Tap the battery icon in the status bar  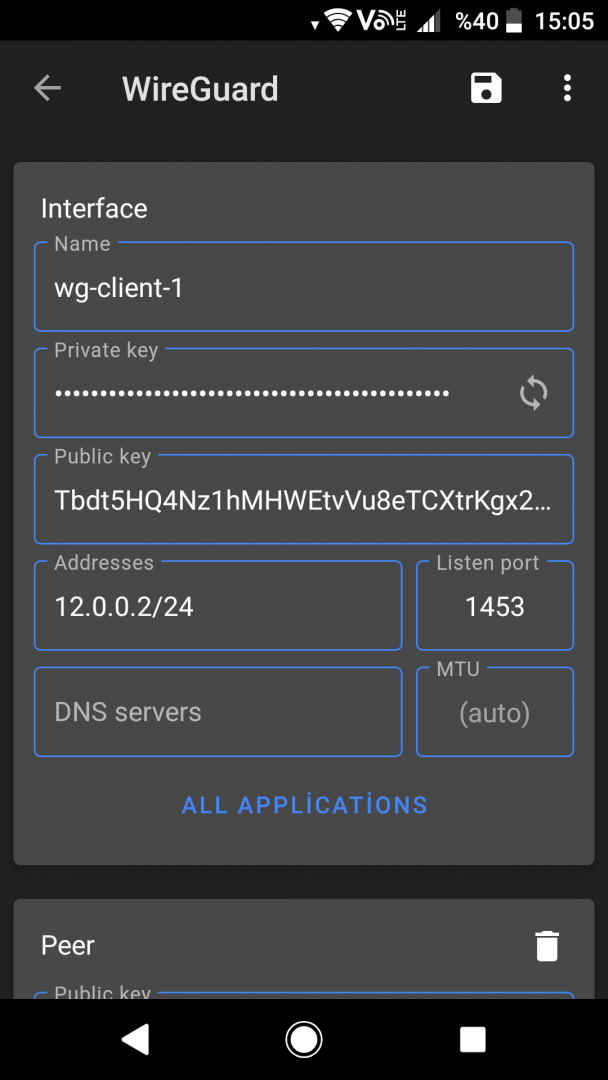(x=514, y=20)
